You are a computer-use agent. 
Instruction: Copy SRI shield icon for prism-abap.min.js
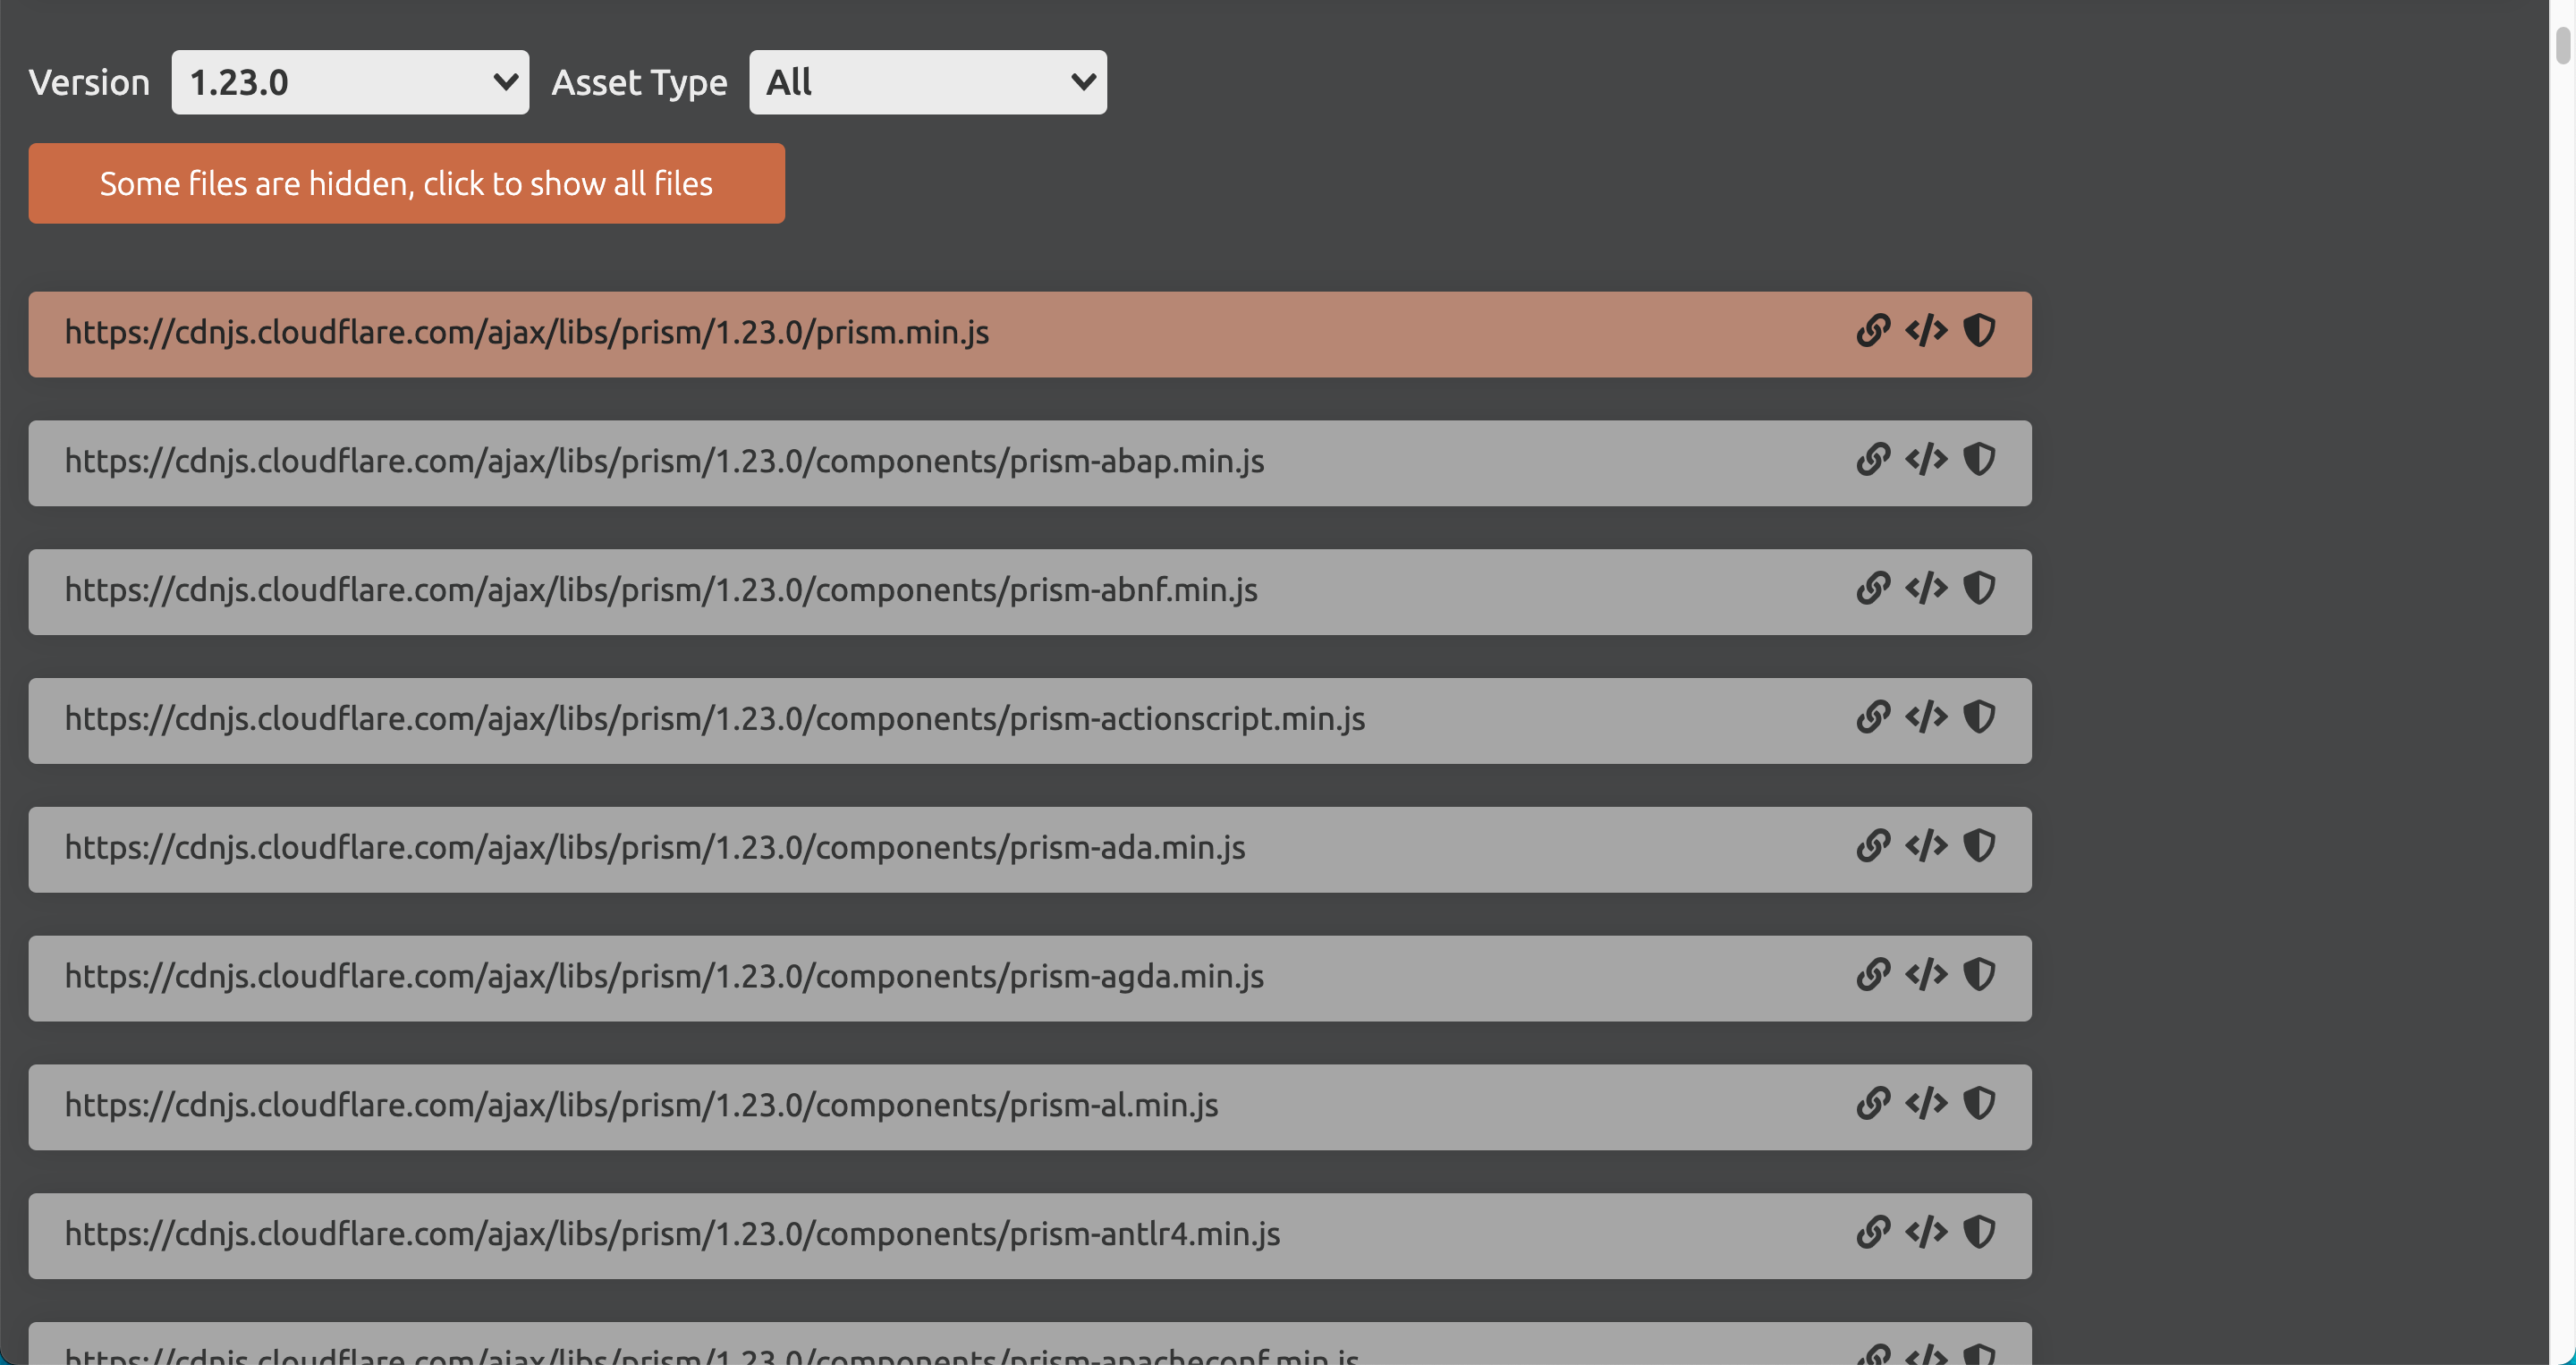pyautogui.click(x=1979, y=460)
